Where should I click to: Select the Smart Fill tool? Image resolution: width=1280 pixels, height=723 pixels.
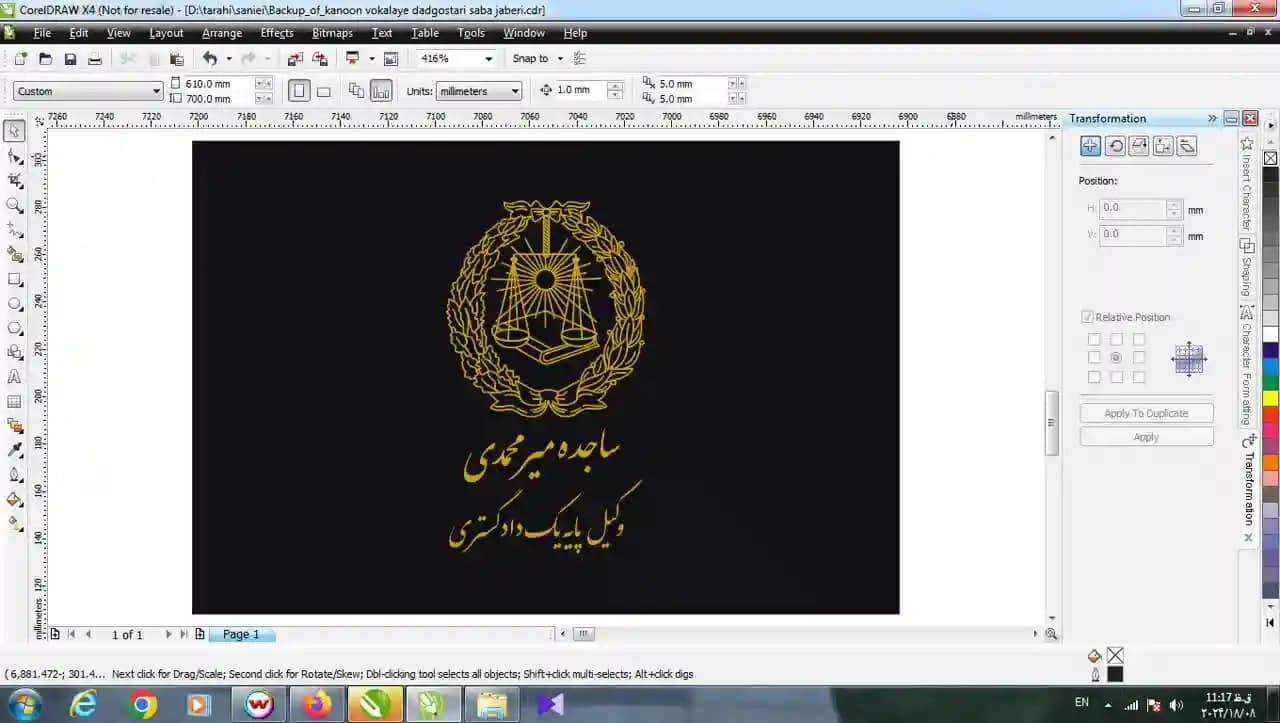click(14, 255)
